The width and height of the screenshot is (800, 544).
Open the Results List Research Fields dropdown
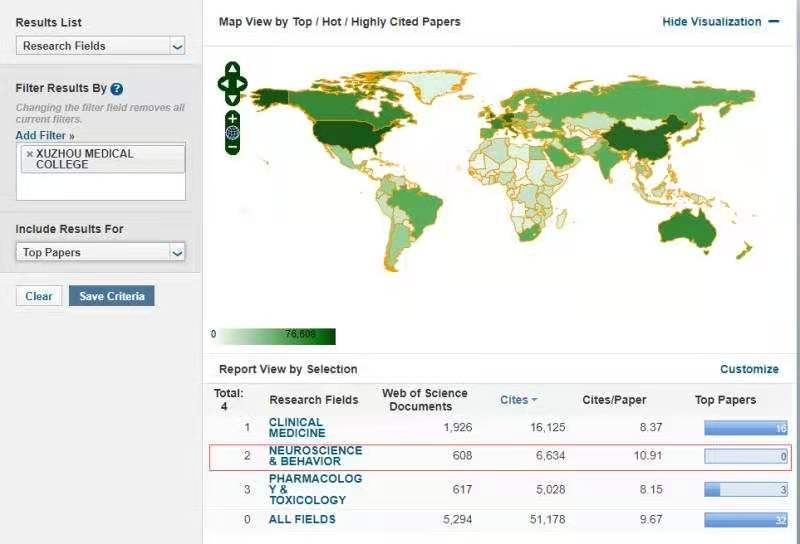coord(101,46)
